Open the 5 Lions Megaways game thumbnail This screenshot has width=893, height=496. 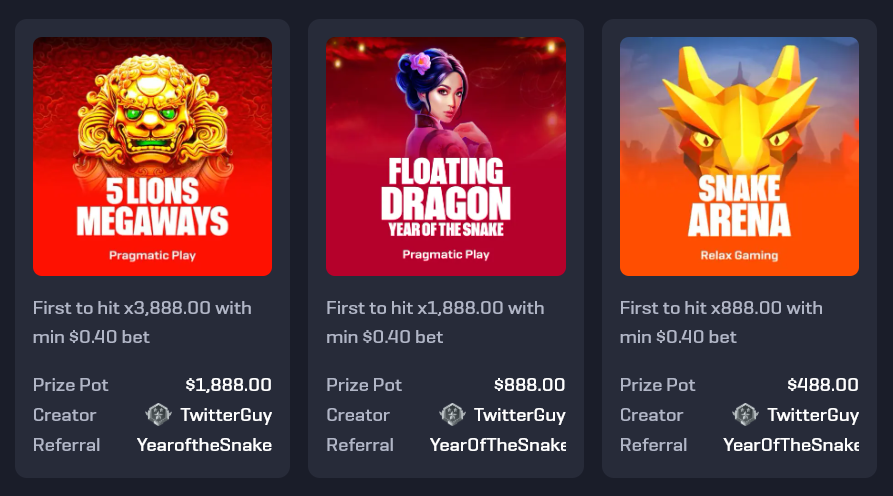click(x=152, y=157)
